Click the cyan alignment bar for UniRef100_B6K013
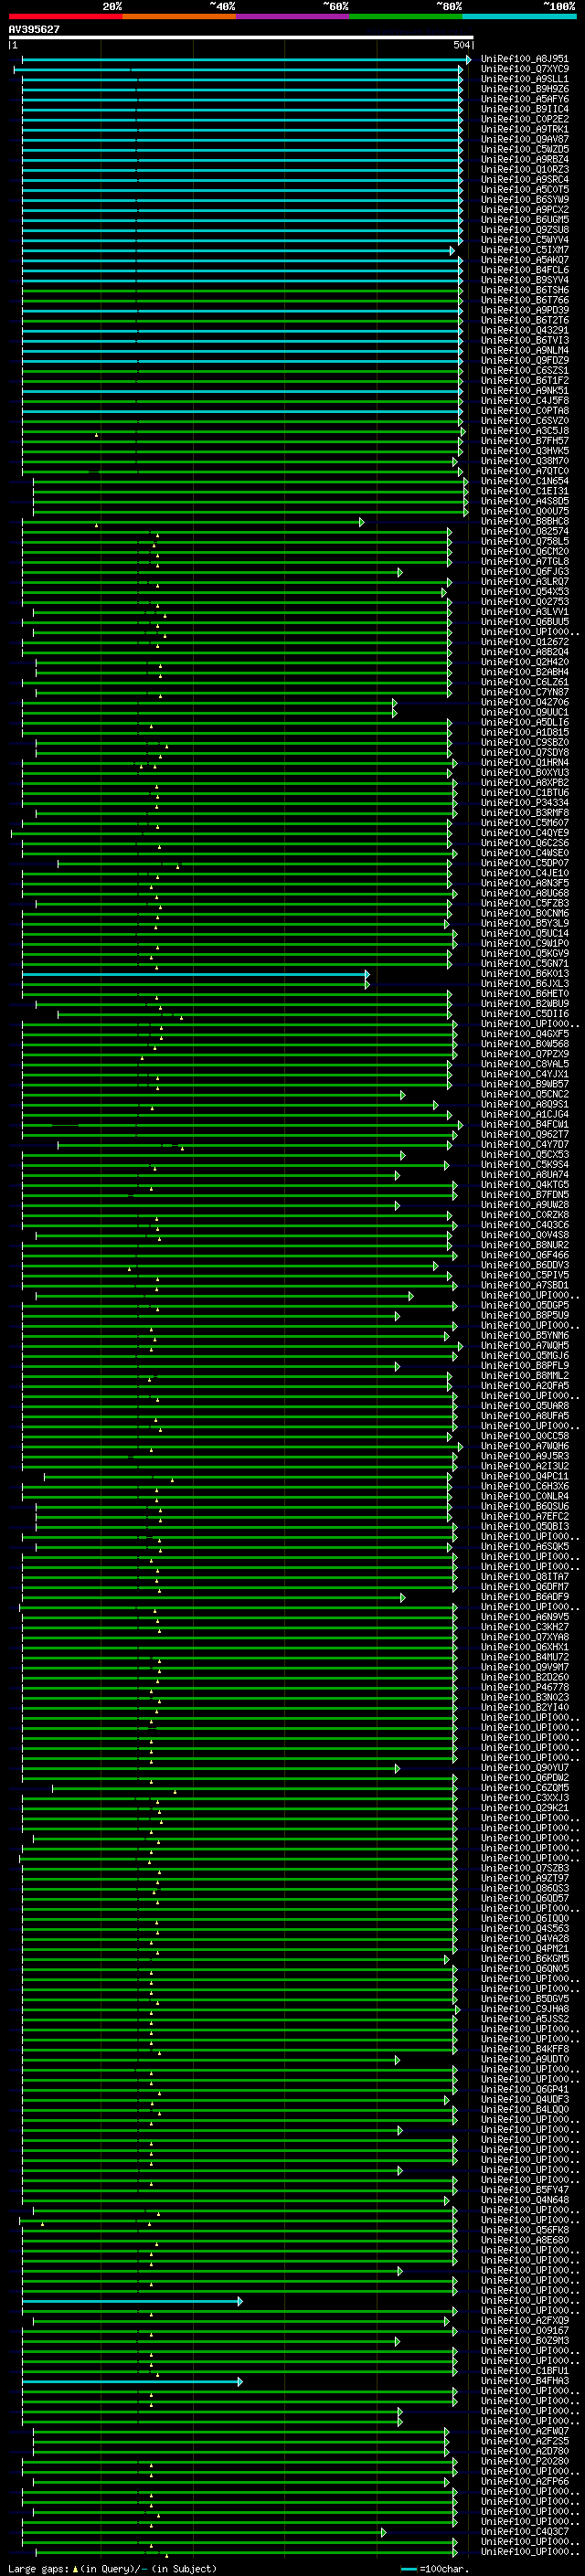This screenshot has height=2576, width=585. [195, 974]
